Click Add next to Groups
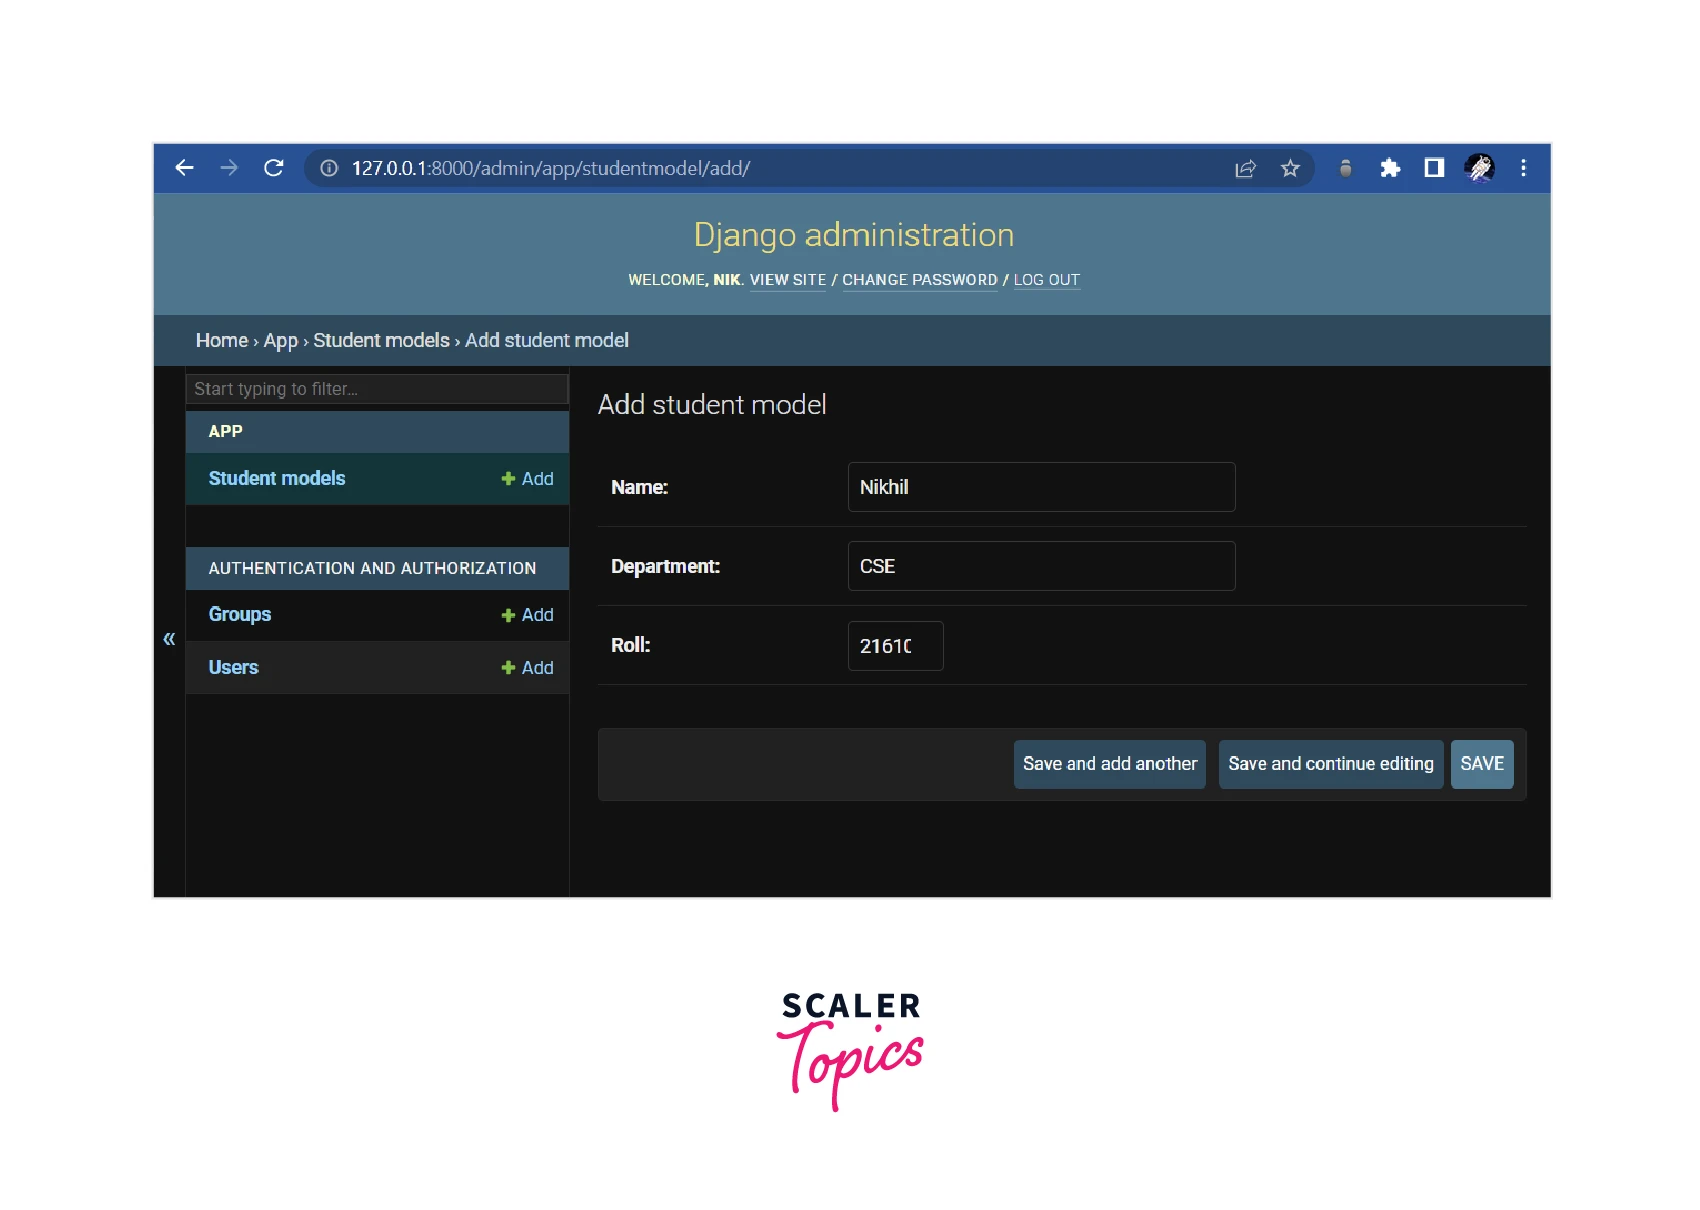The height and width of the screenshot is (1210, 1700). 527,615
